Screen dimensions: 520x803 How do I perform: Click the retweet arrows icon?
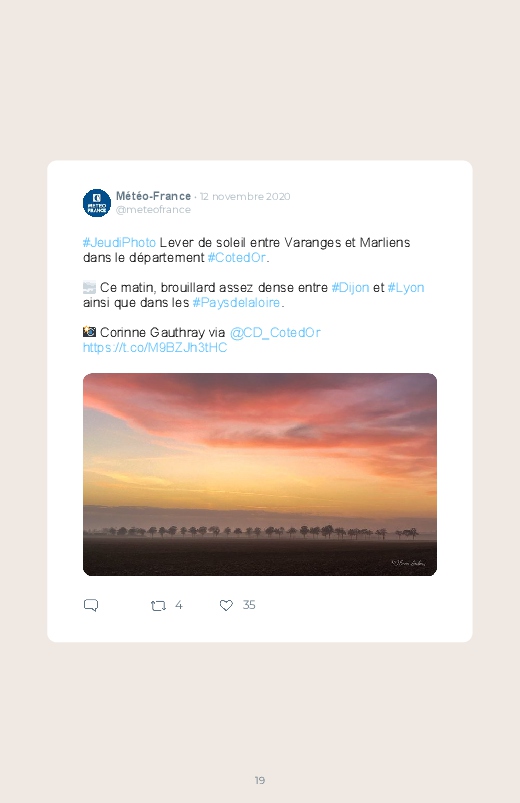click(158, 606)
